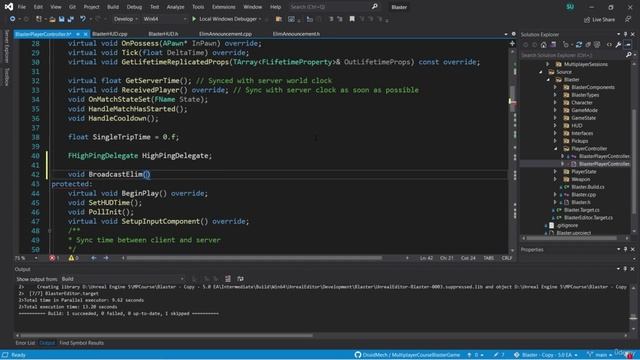This screenshot has width=640, height=360.
Task: Click the Find in Files icon
Action: pyautogui.click(x=279, y=19)
